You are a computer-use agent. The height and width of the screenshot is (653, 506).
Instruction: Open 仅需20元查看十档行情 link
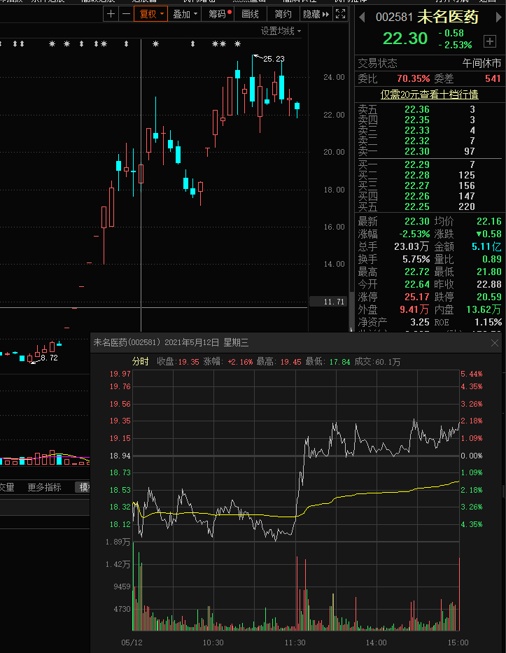click(x=429, y=95)
